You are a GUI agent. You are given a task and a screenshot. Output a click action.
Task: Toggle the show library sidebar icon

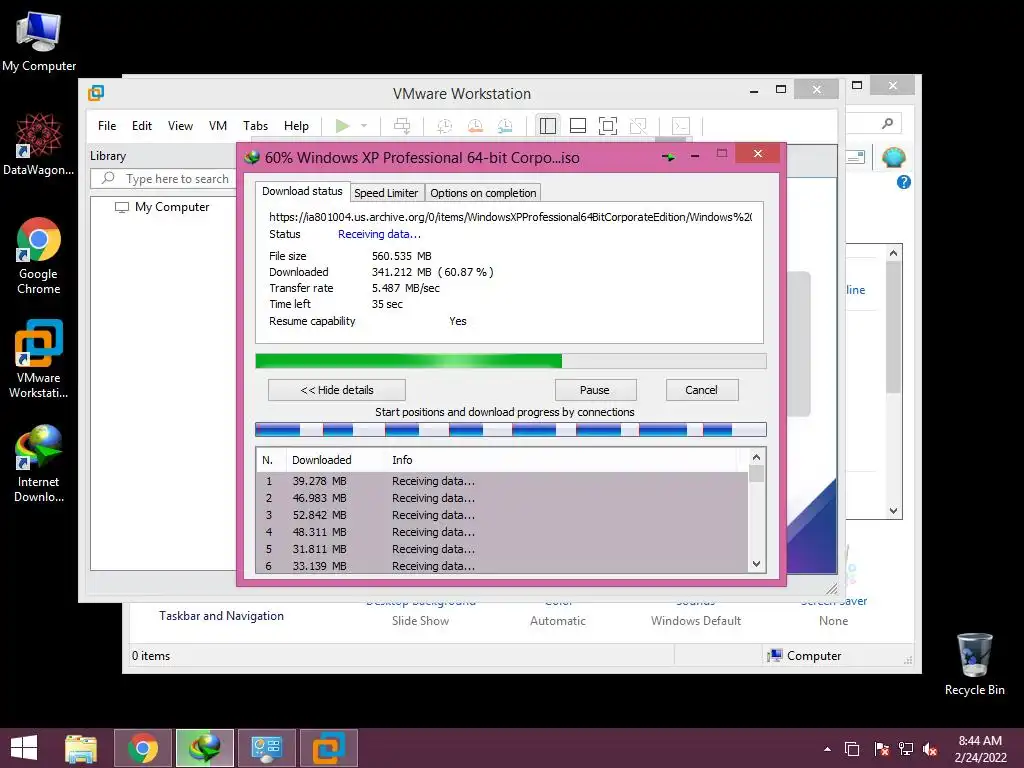[x=547, y=125]
